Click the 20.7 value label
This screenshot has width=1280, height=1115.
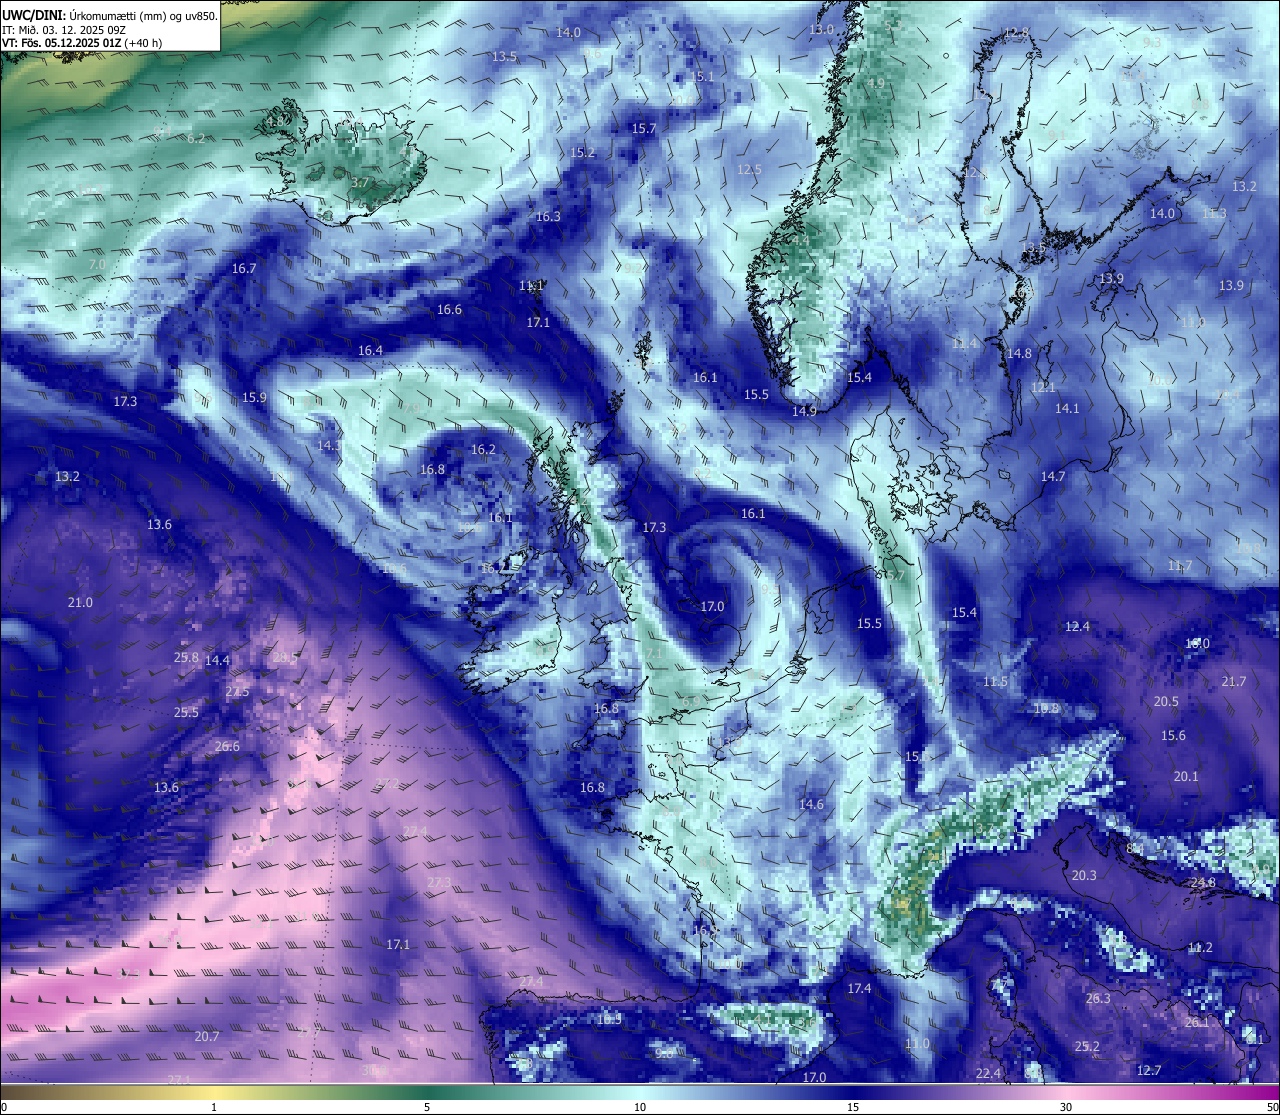[x=207, y=1036]
